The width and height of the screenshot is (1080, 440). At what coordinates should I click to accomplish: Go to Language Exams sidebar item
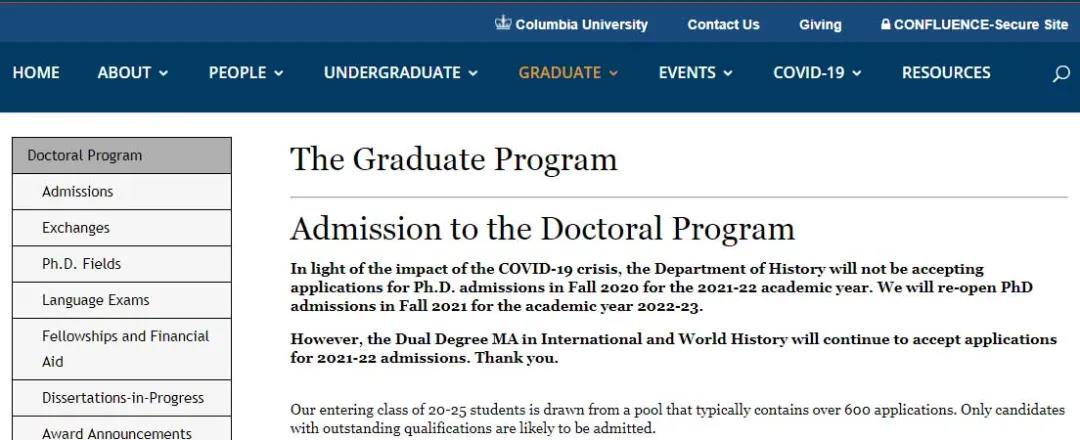[96, 299]
